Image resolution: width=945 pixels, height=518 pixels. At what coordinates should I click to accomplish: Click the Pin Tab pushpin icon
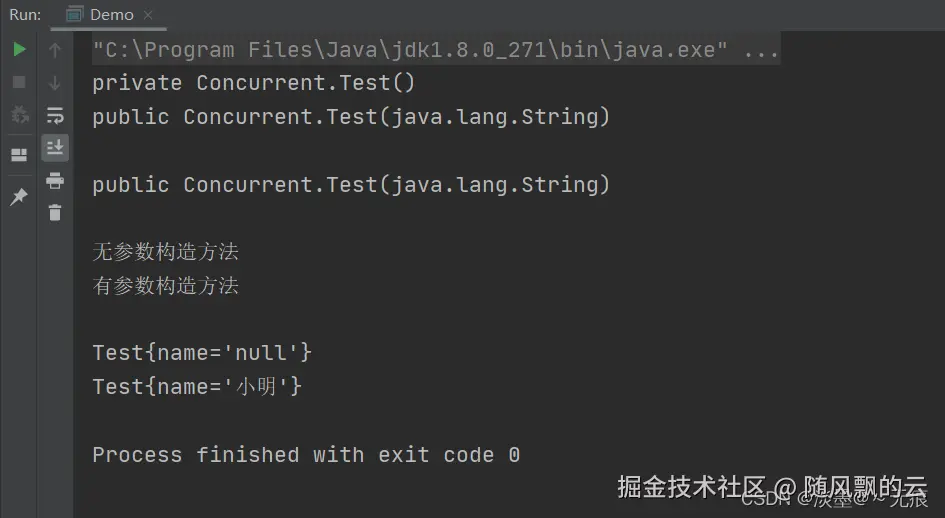(19, 196)
